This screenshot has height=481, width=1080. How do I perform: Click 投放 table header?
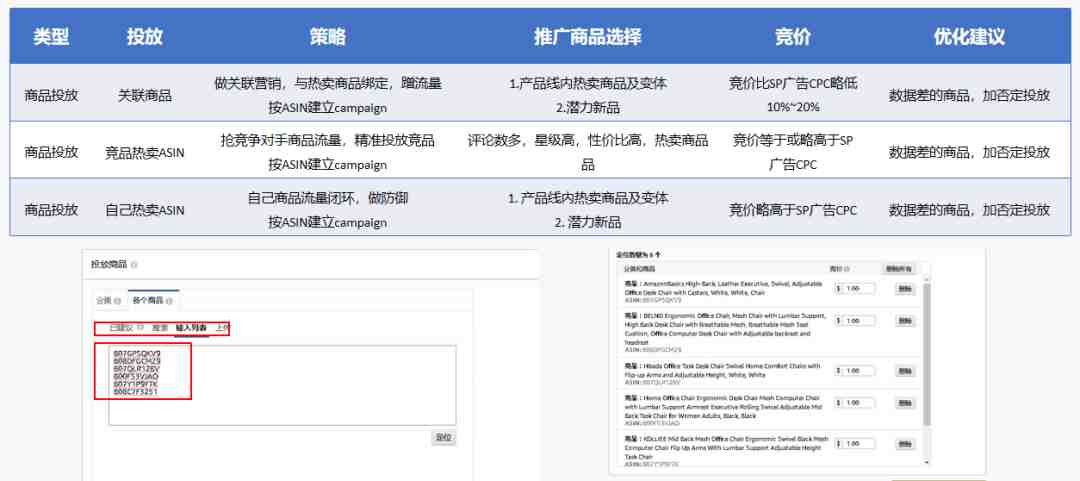[145, 37]
